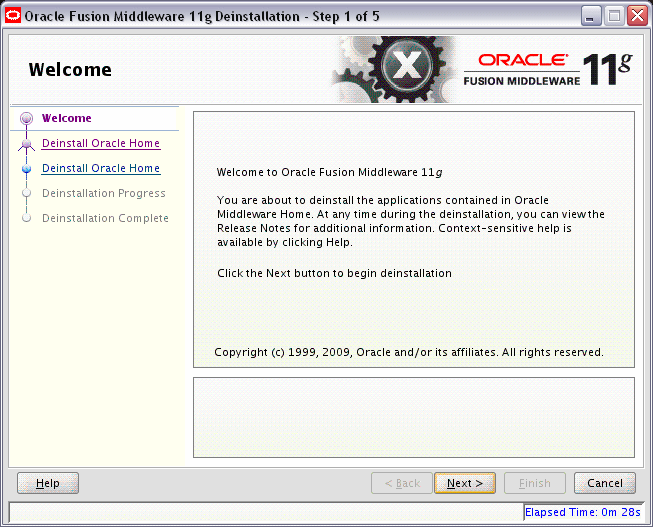The image size is (653, 527).
Task: Click the Next button
Action: click(x=465, y=483)
